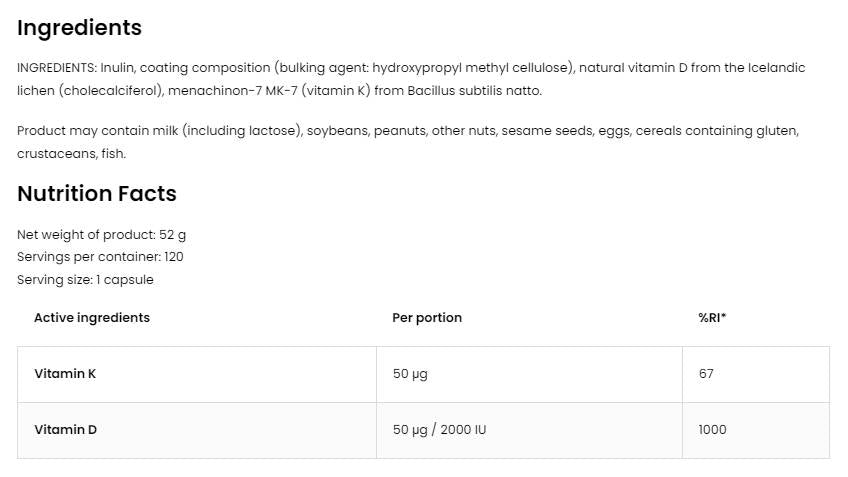Click the 67 %RI value cell

click(x=706, y=374)
